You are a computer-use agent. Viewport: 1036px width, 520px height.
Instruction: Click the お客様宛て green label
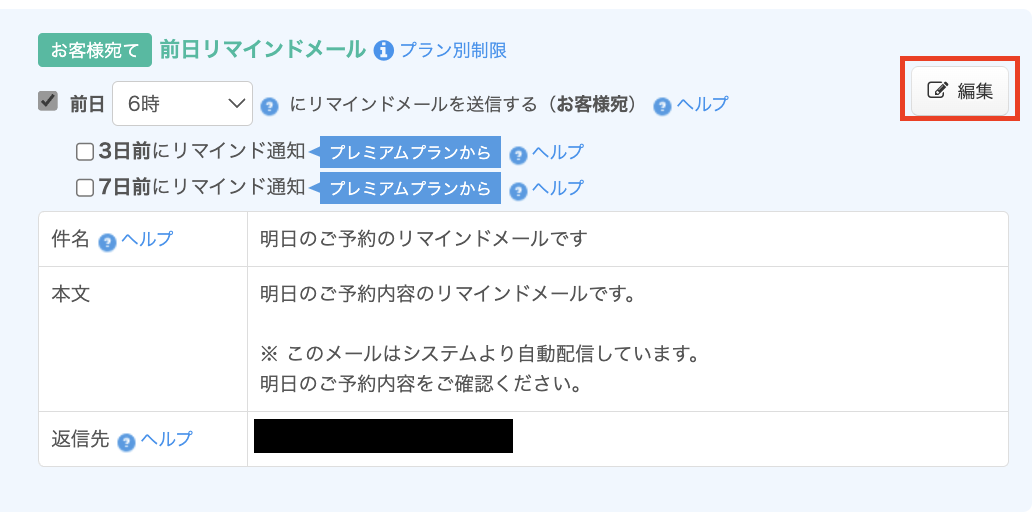95,50
